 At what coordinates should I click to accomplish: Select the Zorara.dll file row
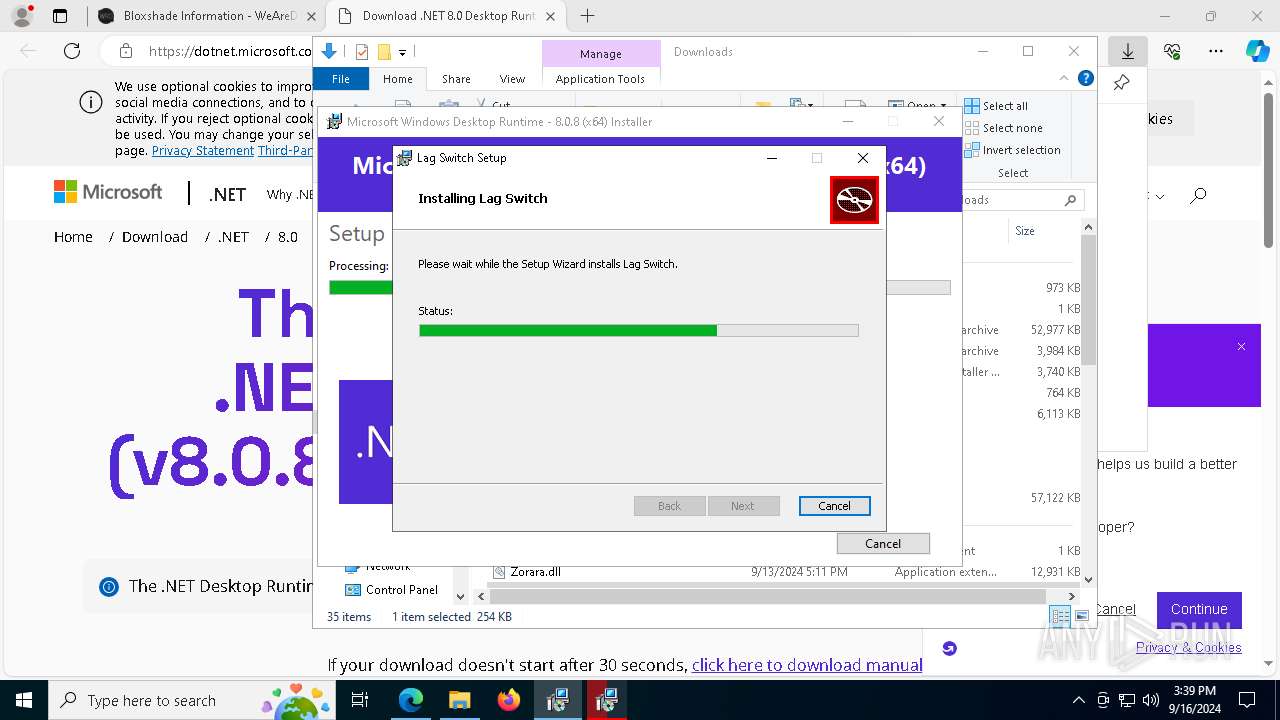(784, 572)
